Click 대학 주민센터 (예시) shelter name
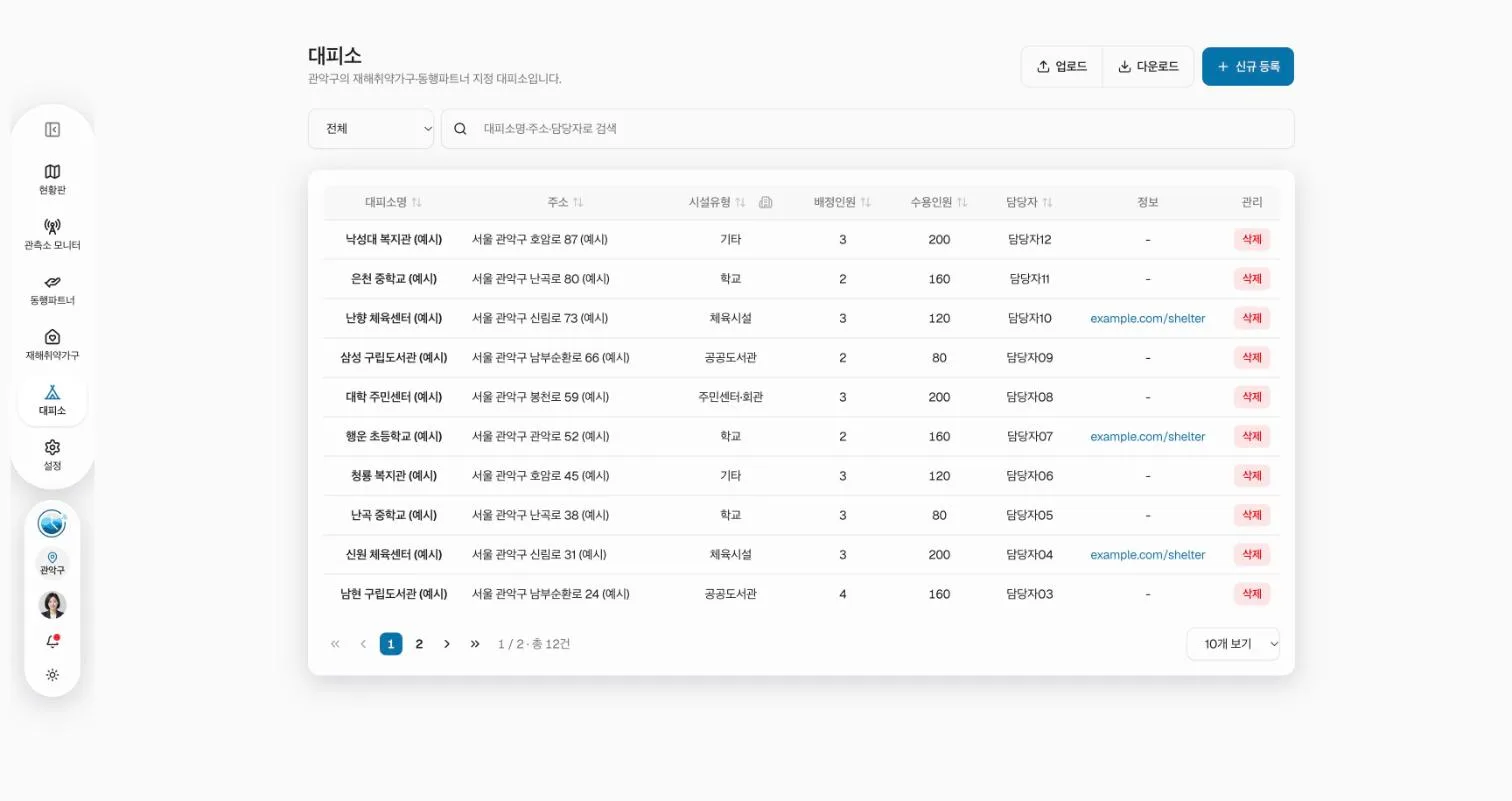 pyautogui.click(x=393, y=397)
